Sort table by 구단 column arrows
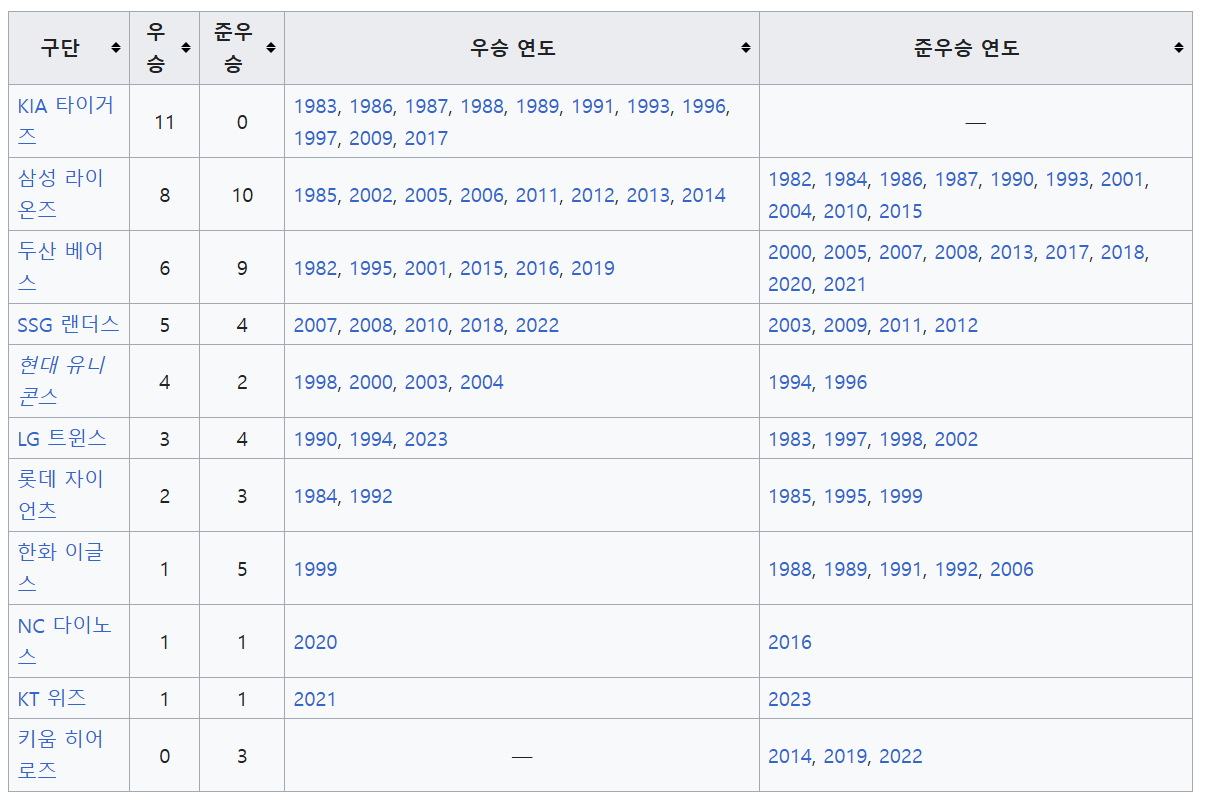This screenshot has width=1205, height=803. click(x=116, y=48)
